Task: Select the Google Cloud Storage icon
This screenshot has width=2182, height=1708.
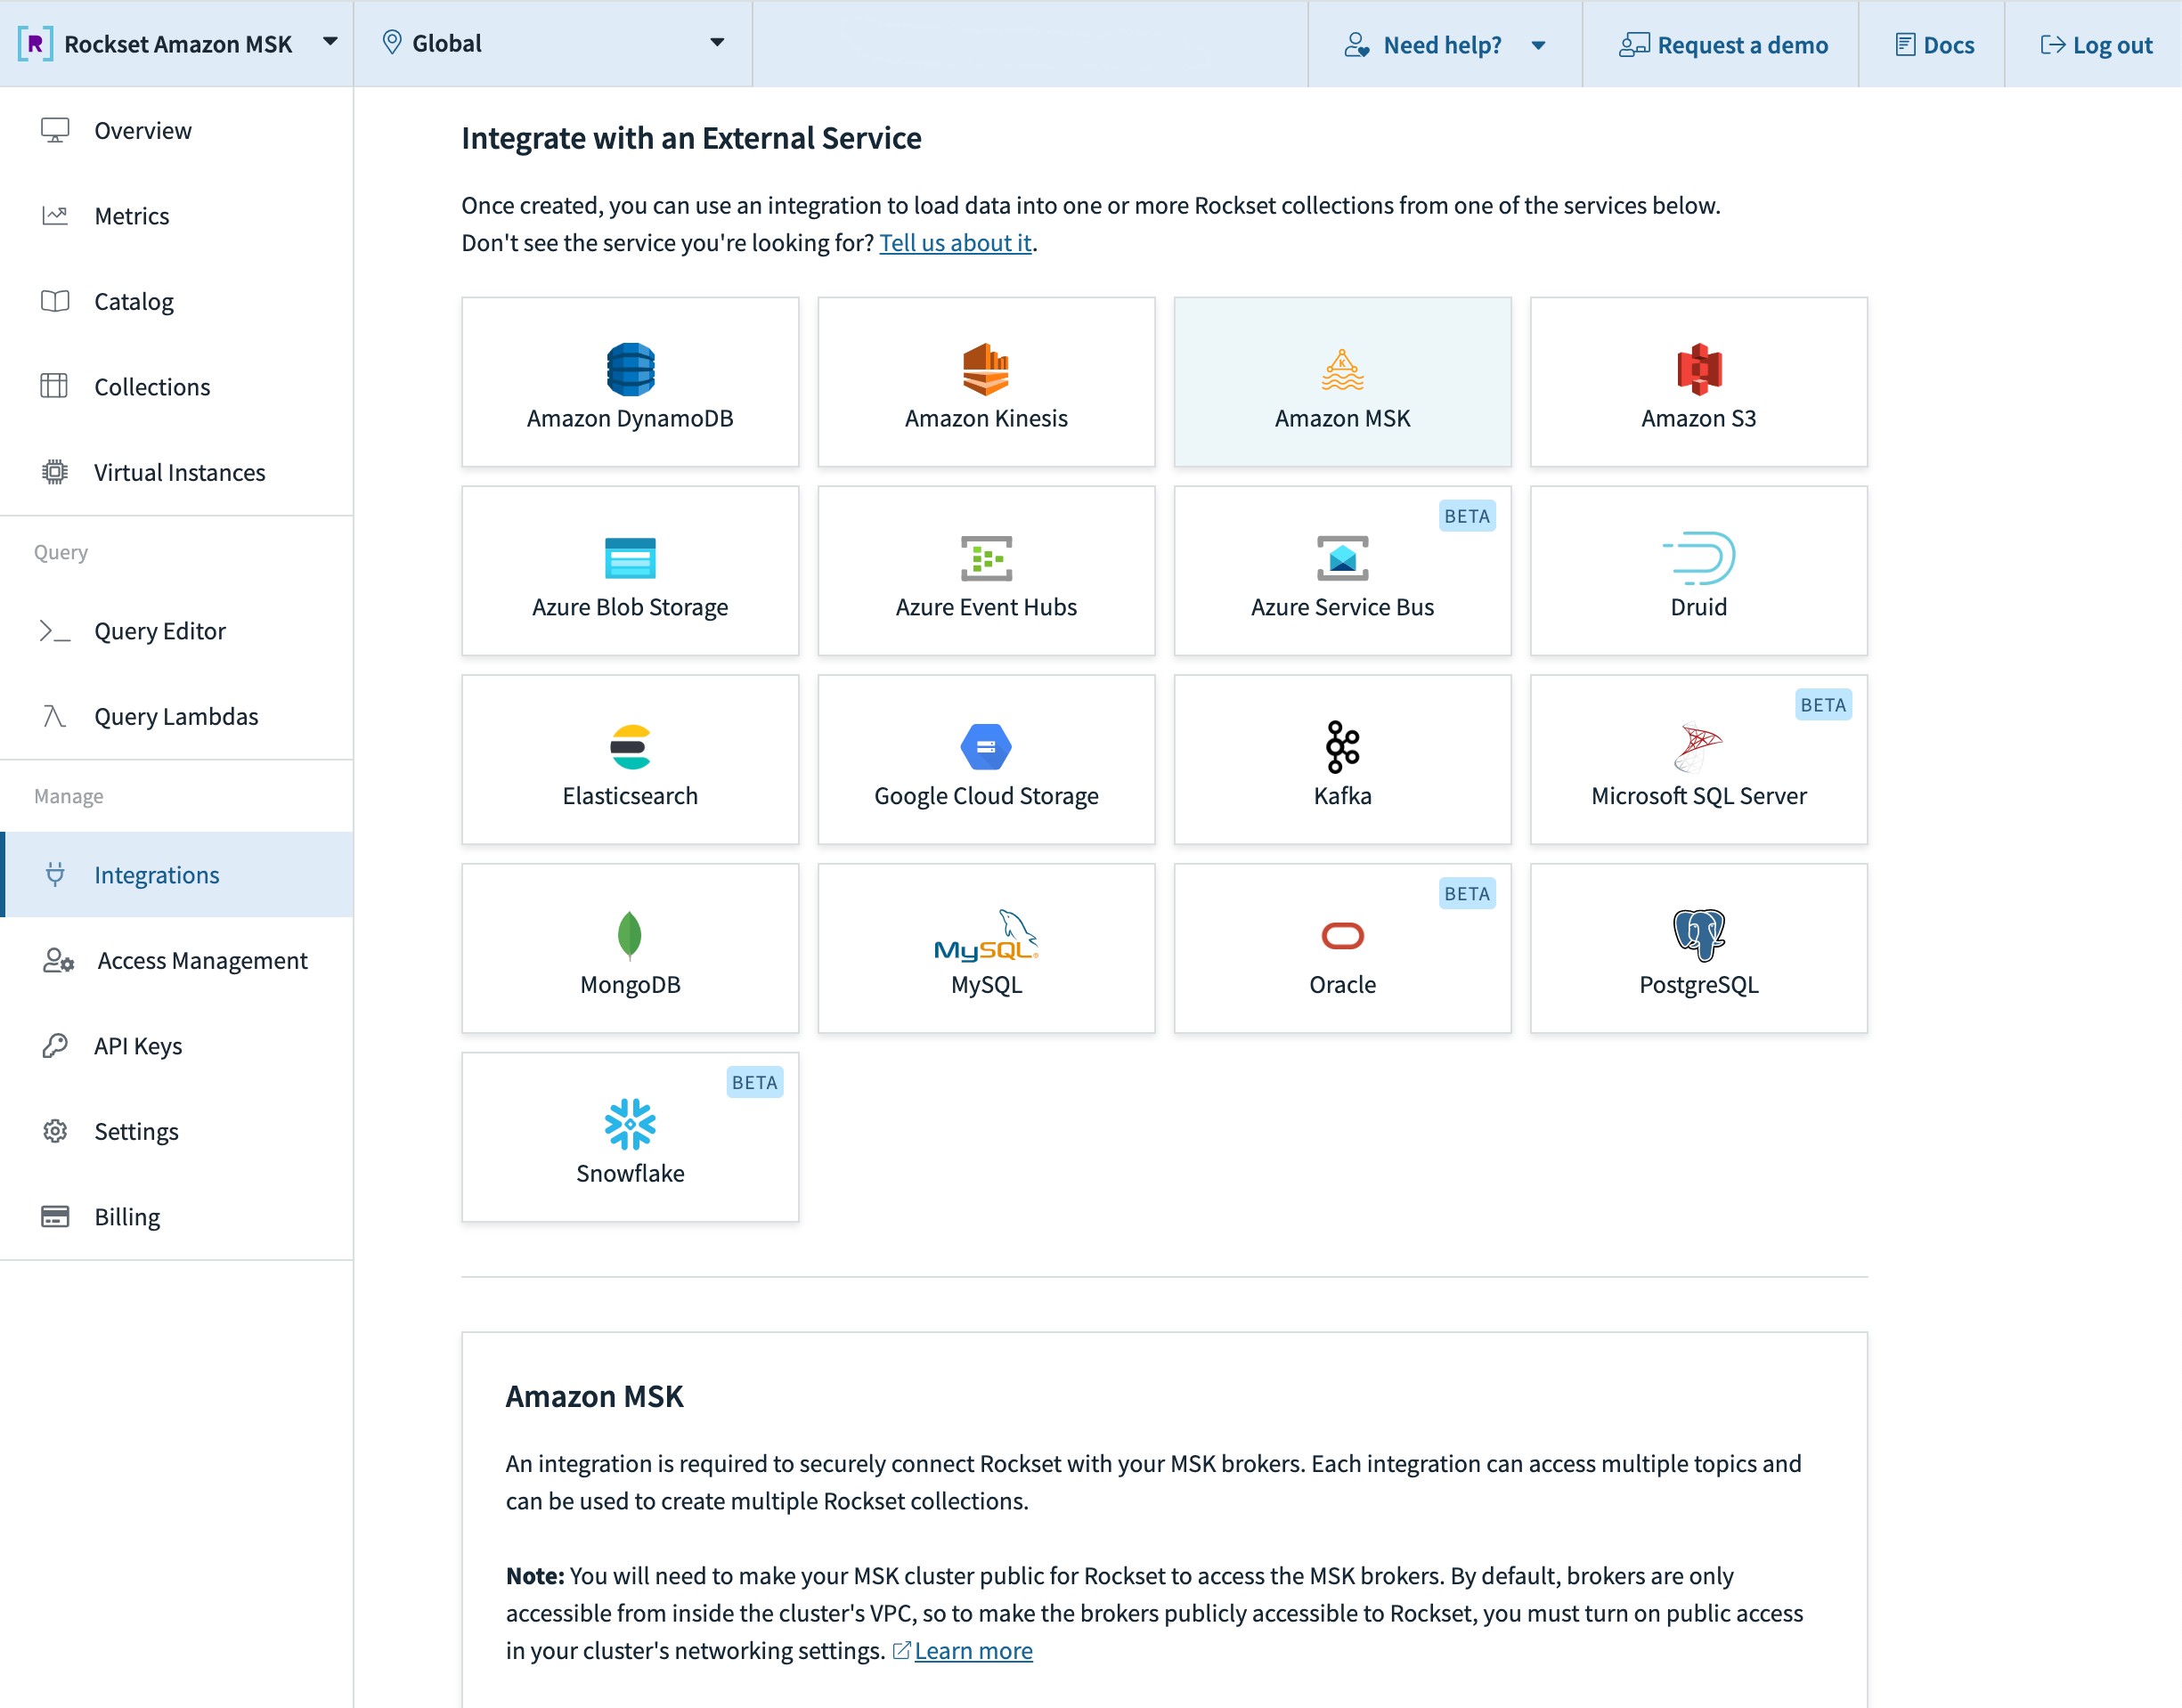Action: point(985,746)
